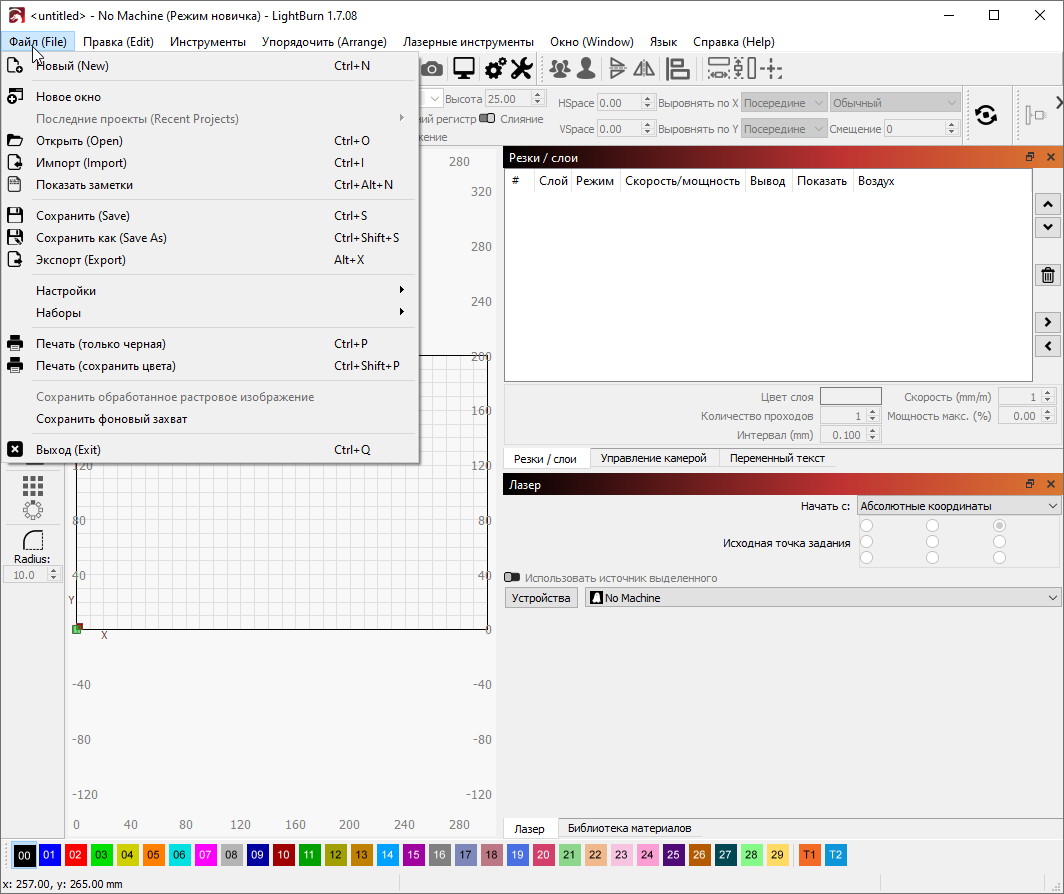Move layer up in Cuts panel

pyautogui.click(x=1048, y=204)
